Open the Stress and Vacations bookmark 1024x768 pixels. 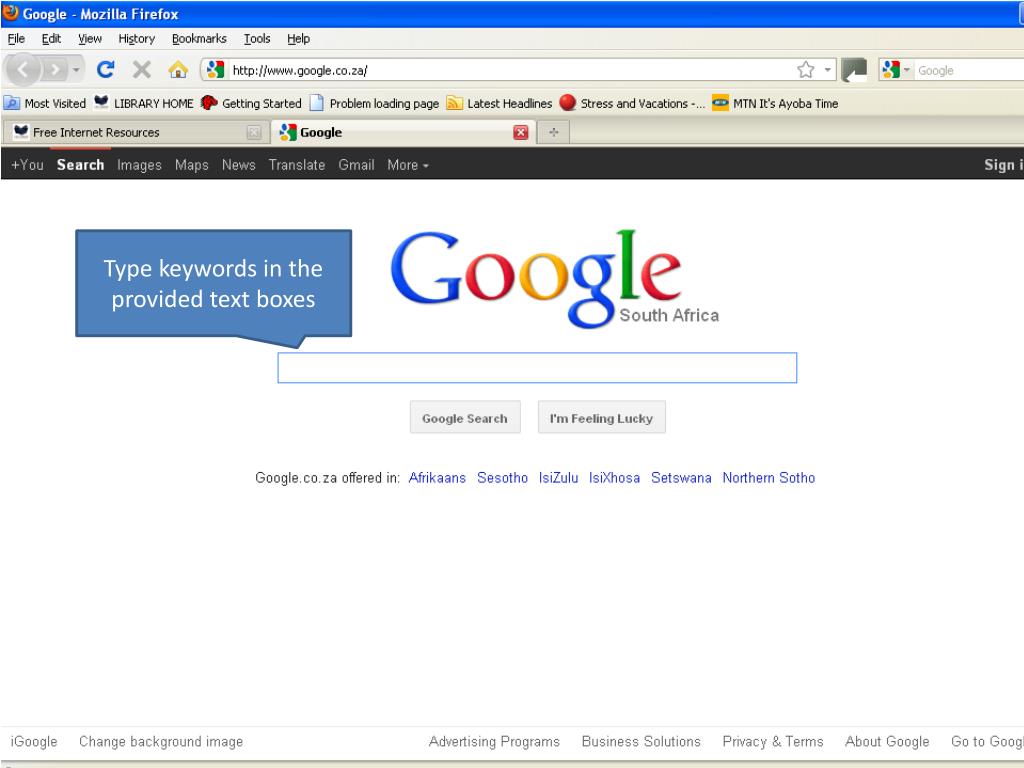(x=632, y=103)
